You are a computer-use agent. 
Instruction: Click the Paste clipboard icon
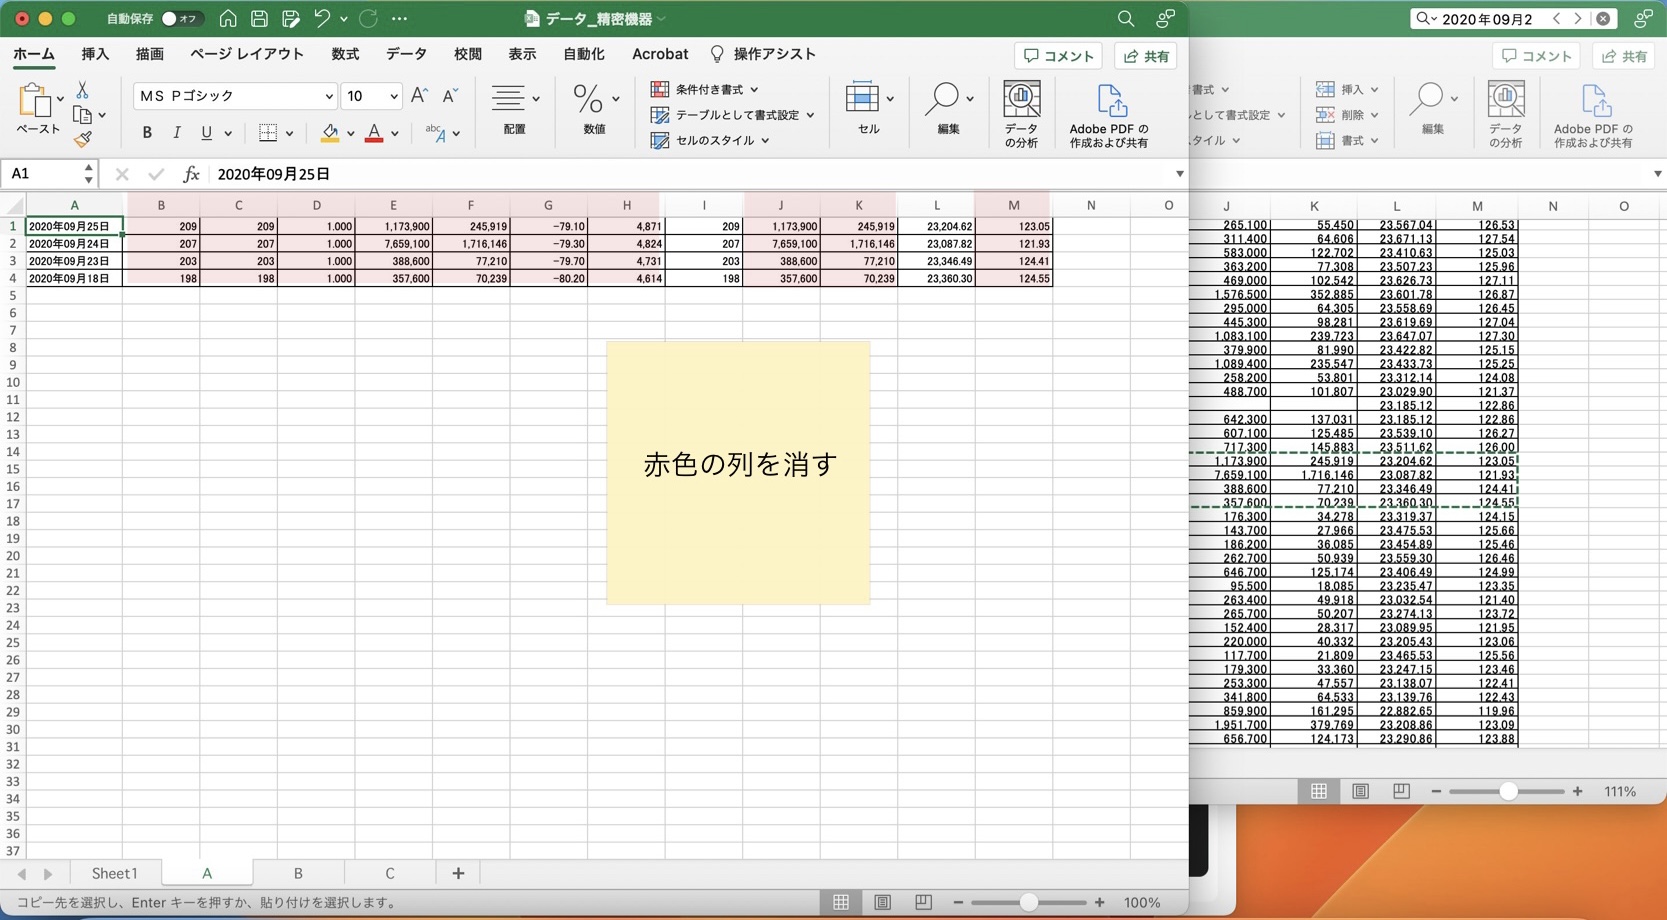click(36, 102)
